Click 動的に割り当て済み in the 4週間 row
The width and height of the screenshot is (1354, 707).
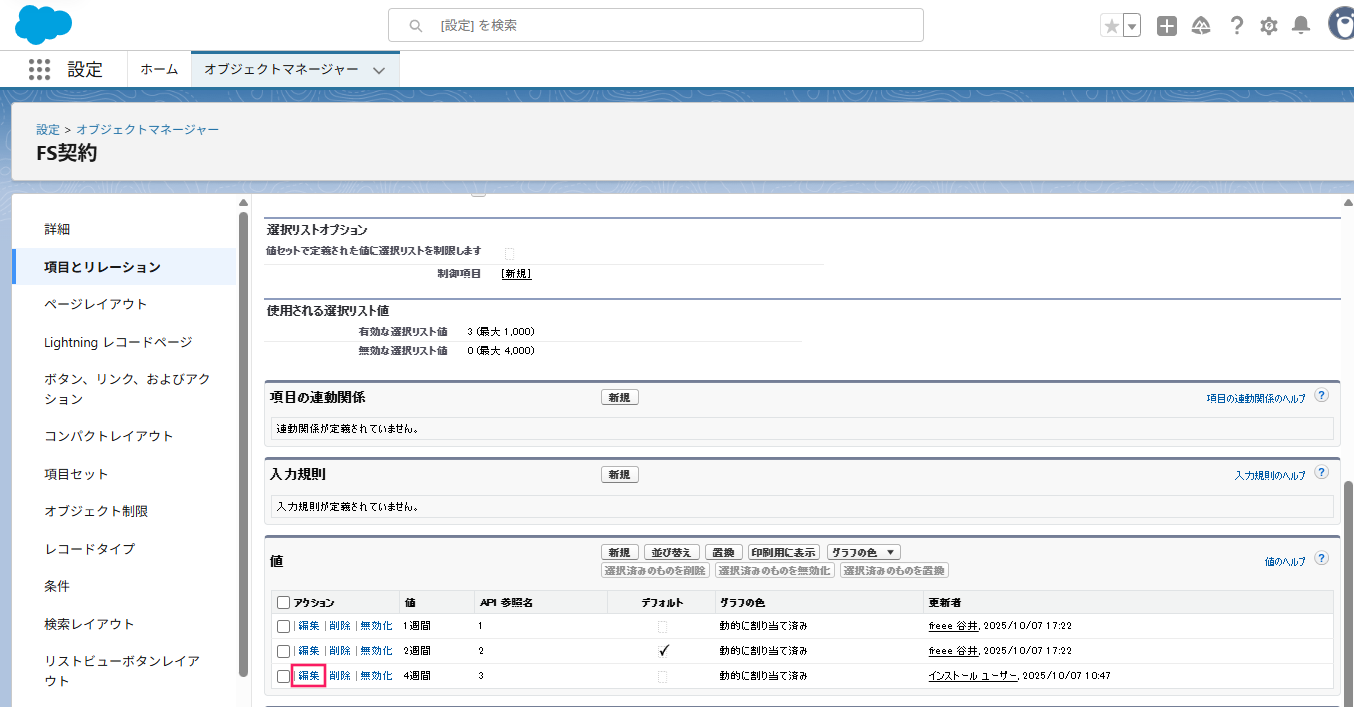coord(763,676)
